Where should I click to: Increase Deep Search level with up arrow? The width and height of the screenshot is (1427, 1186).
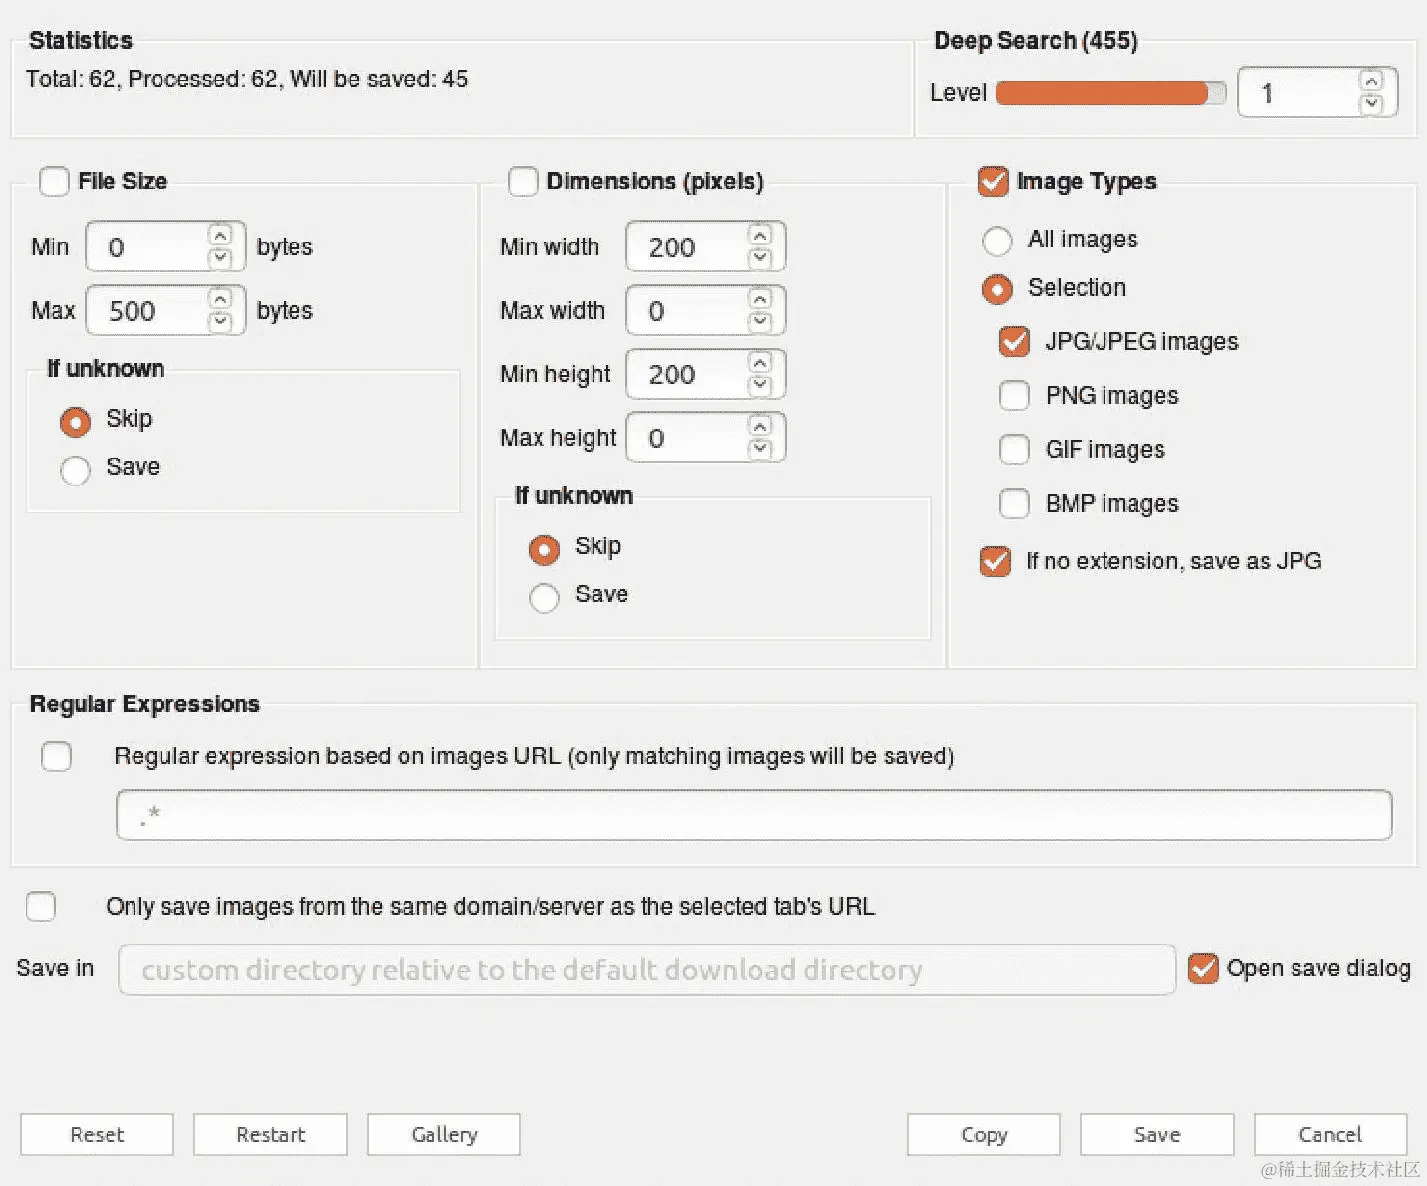click(1372, 81)
